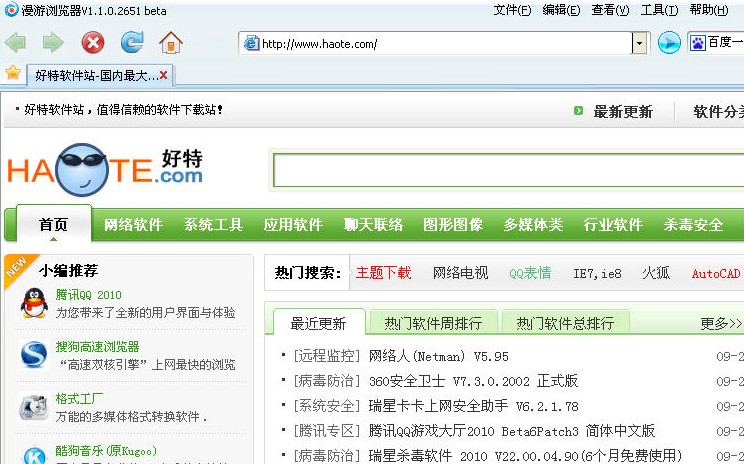Open favorites with the star icon

[13, 73]
